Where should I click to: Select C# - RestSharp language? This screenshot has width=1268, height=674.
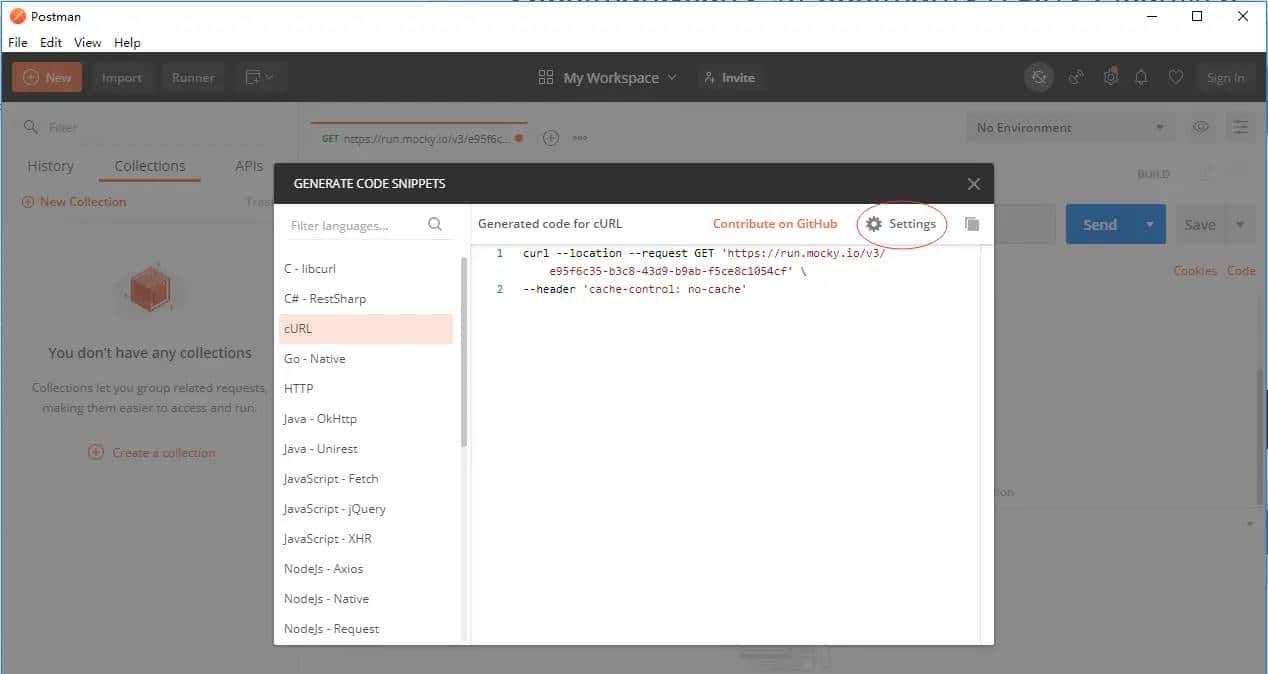tap(366, 299)
